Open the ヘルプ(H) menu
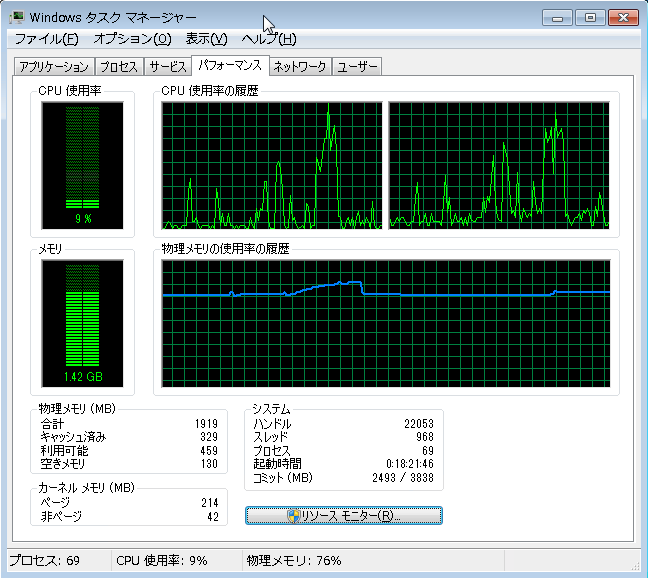 pyautogui.click(x=269, y=39)
